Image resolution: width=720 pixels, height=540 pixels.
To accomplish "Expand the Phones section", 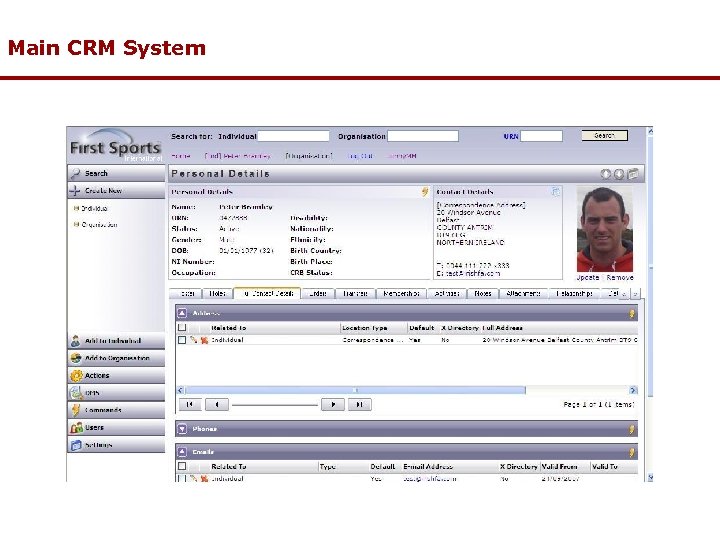I will [182, 429].
